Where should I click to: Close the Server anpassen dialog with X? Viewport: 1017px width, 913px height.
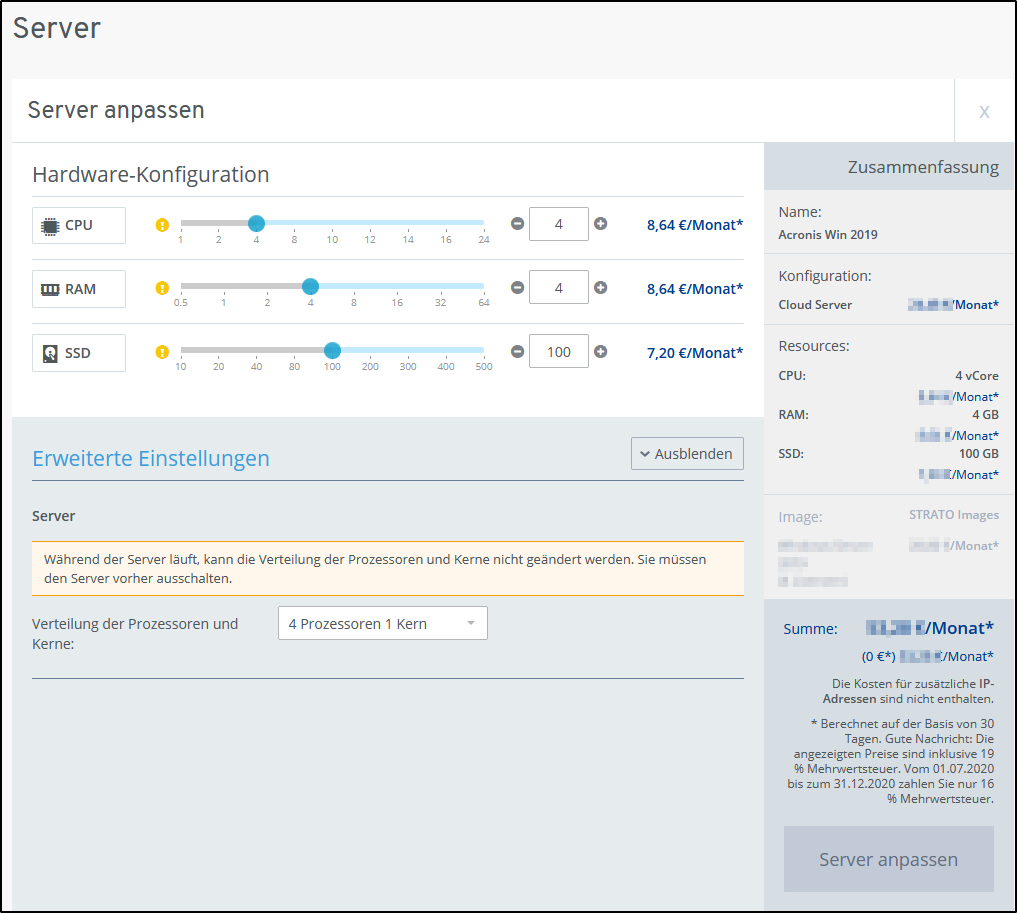pos(984,112)
